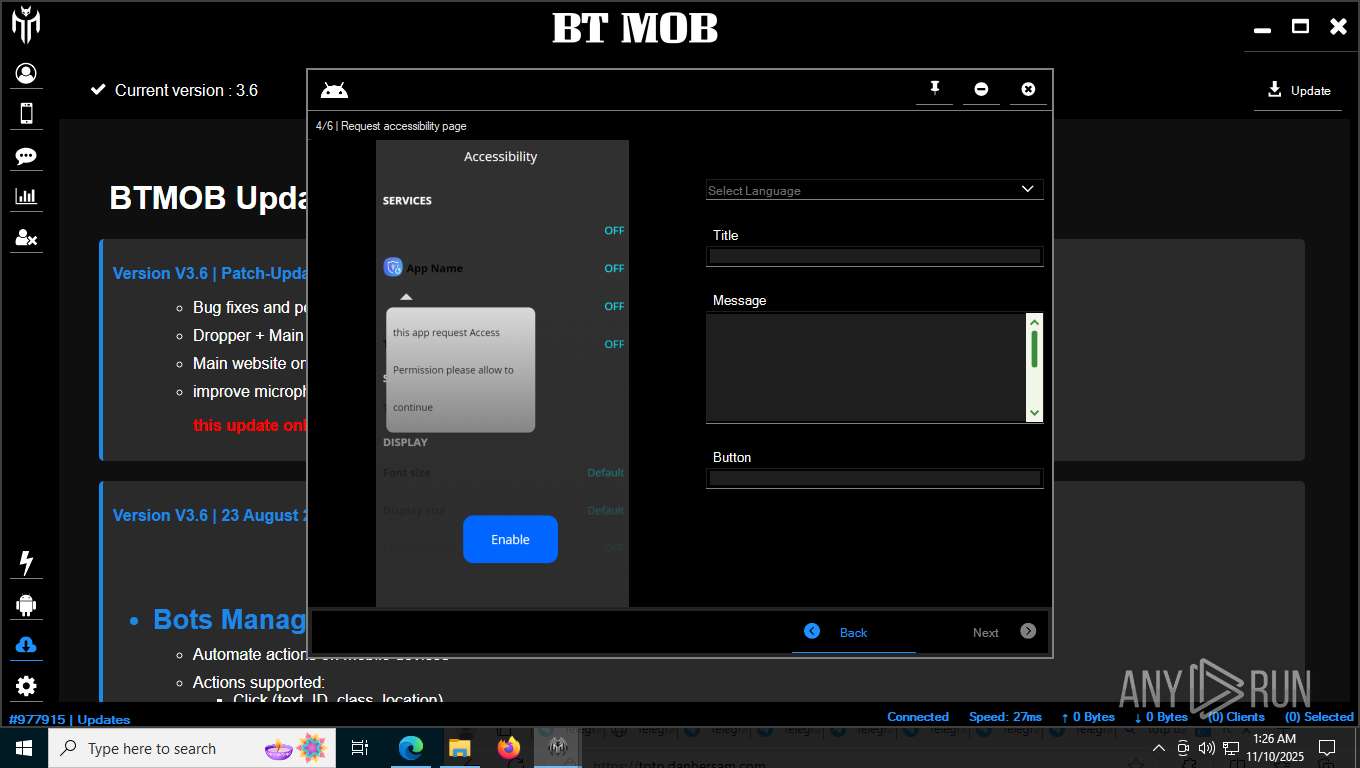Click the '(0) Clients' status entry
1360x768 pixels.
[1236, 717]
